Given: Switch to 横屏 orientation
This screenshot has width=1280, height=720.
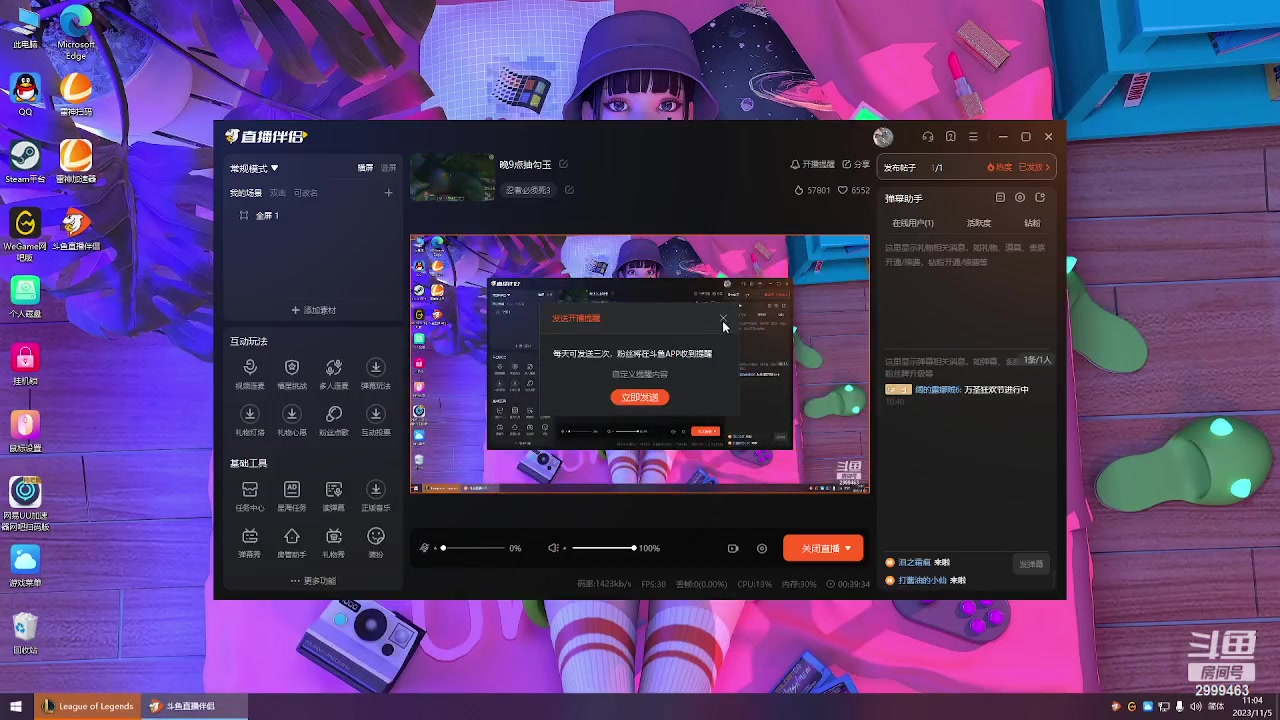Looking at the screenshot, I should pyautogui.click(x=366, y=168).
